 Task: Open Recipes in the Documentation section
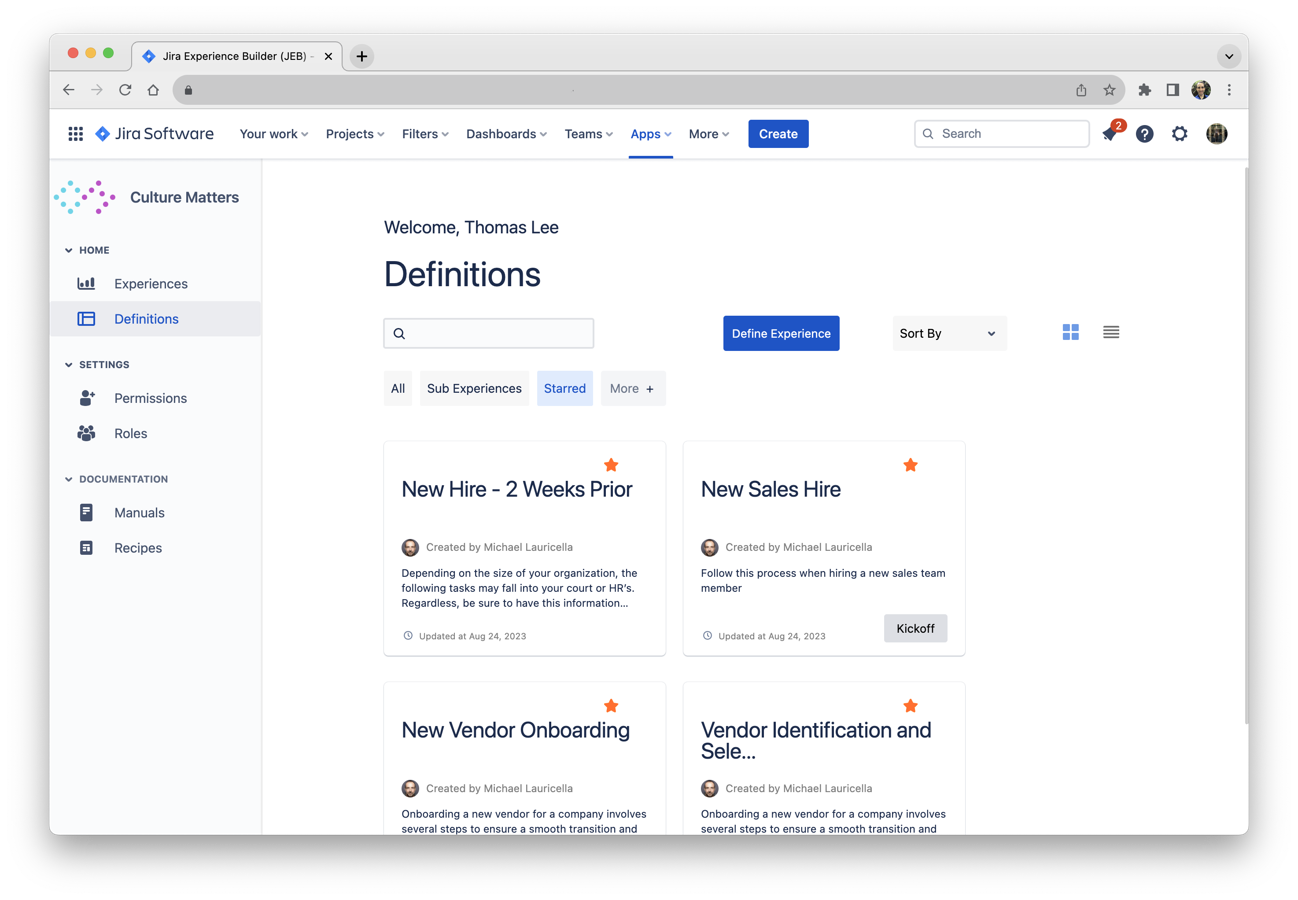(137, 548)
